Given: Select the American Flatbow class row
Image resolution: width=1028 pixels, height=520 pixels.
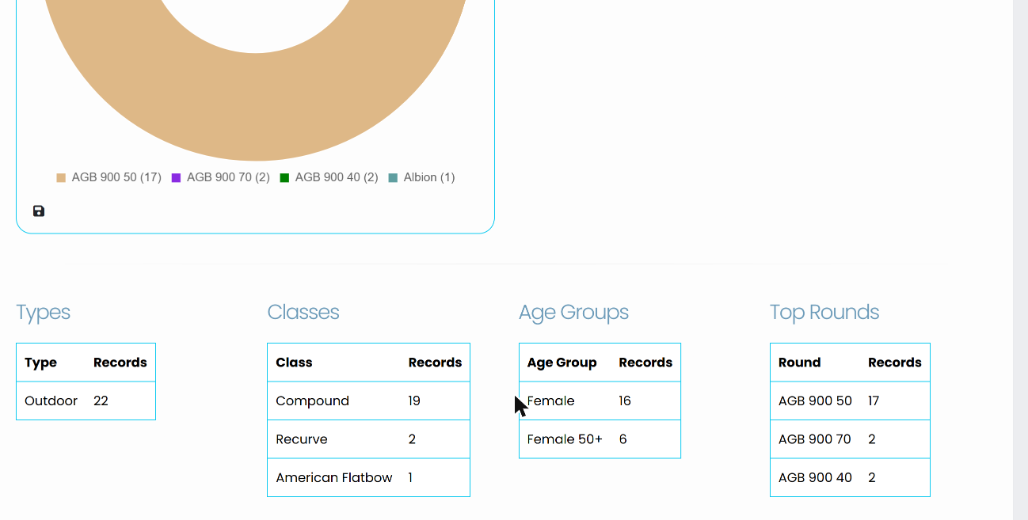Looking at the screenshot, I should pos(368,477).
